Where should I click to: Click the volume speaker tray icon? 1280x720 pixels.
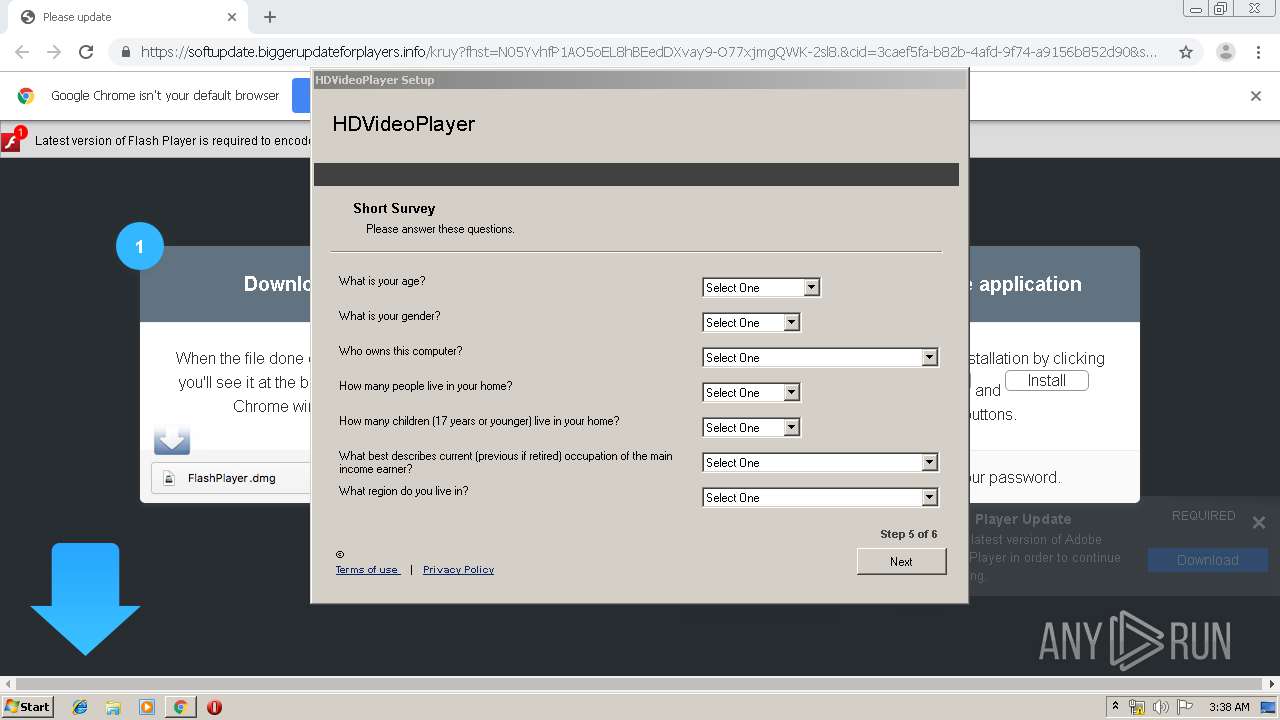[x=1161, y=707]
